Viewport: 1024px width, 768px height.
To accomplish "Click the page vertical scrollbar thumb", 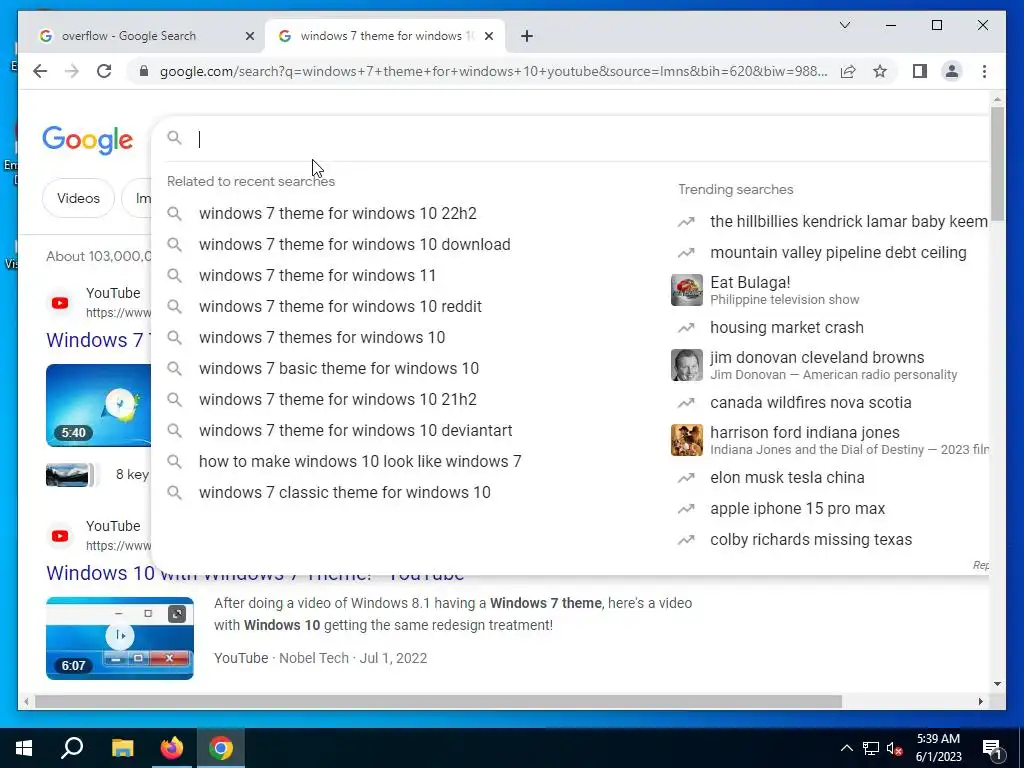I will pyautogui.click(x=997, y=163).
